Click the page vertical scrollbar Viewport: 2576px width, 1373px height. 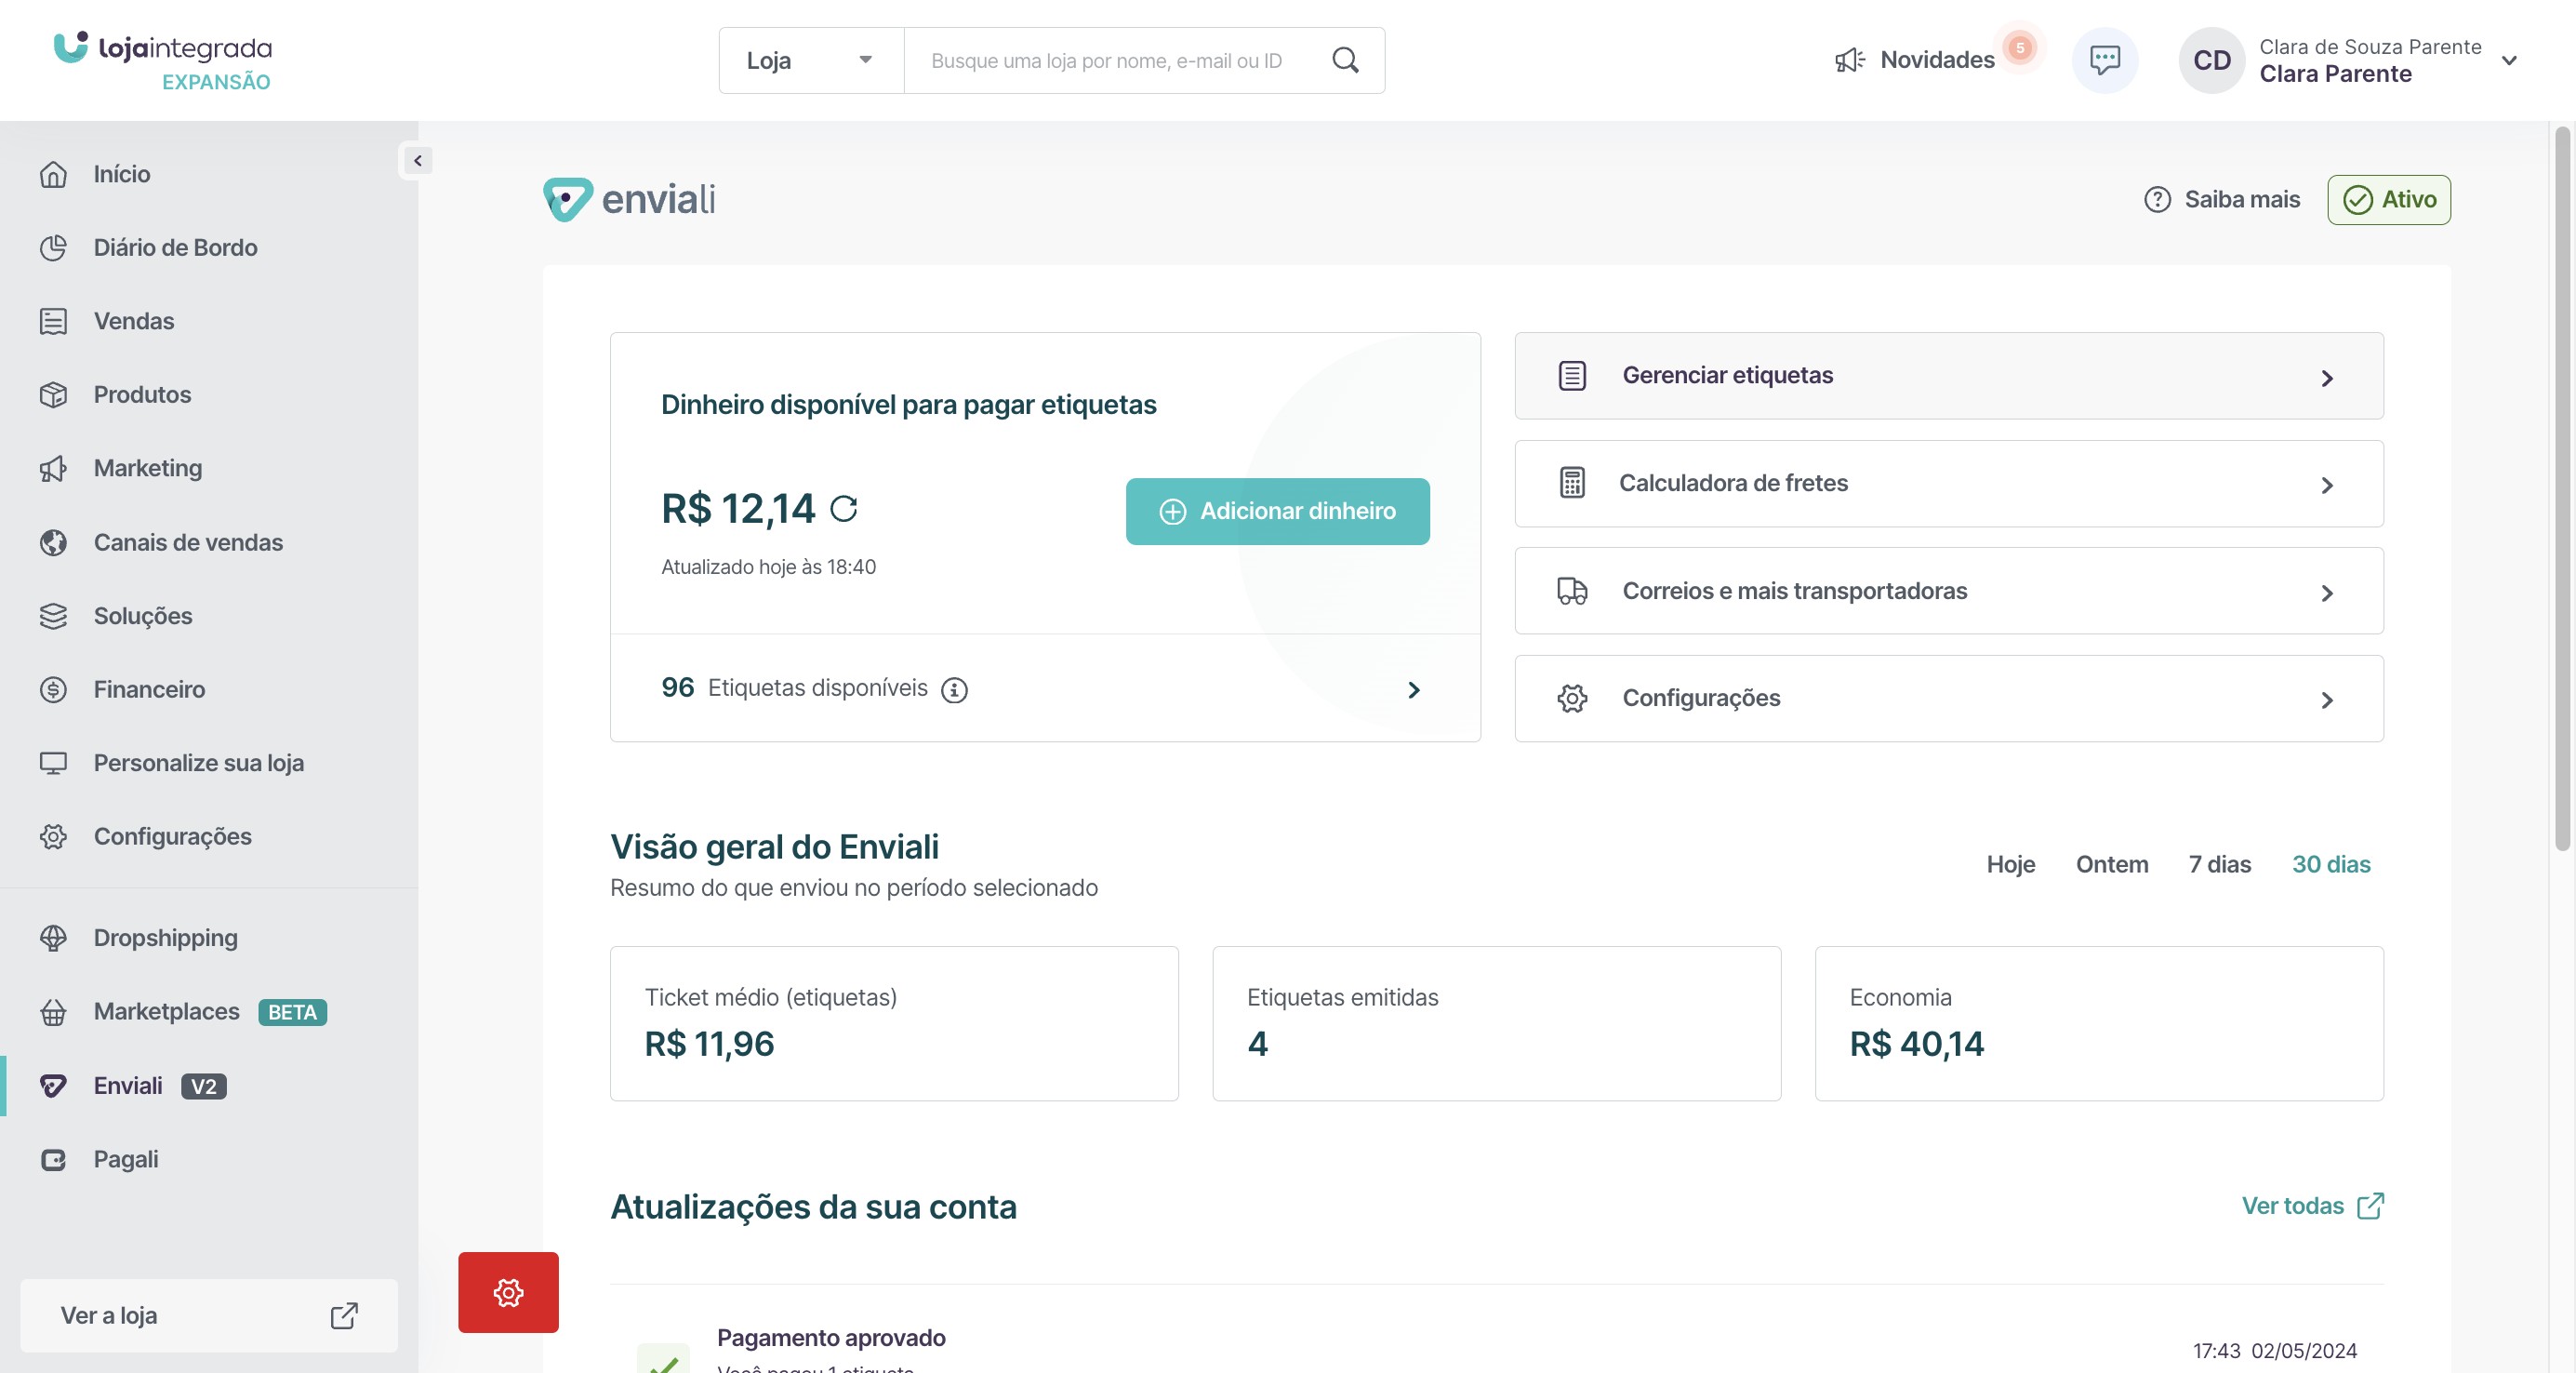(x=2561, y=490)
